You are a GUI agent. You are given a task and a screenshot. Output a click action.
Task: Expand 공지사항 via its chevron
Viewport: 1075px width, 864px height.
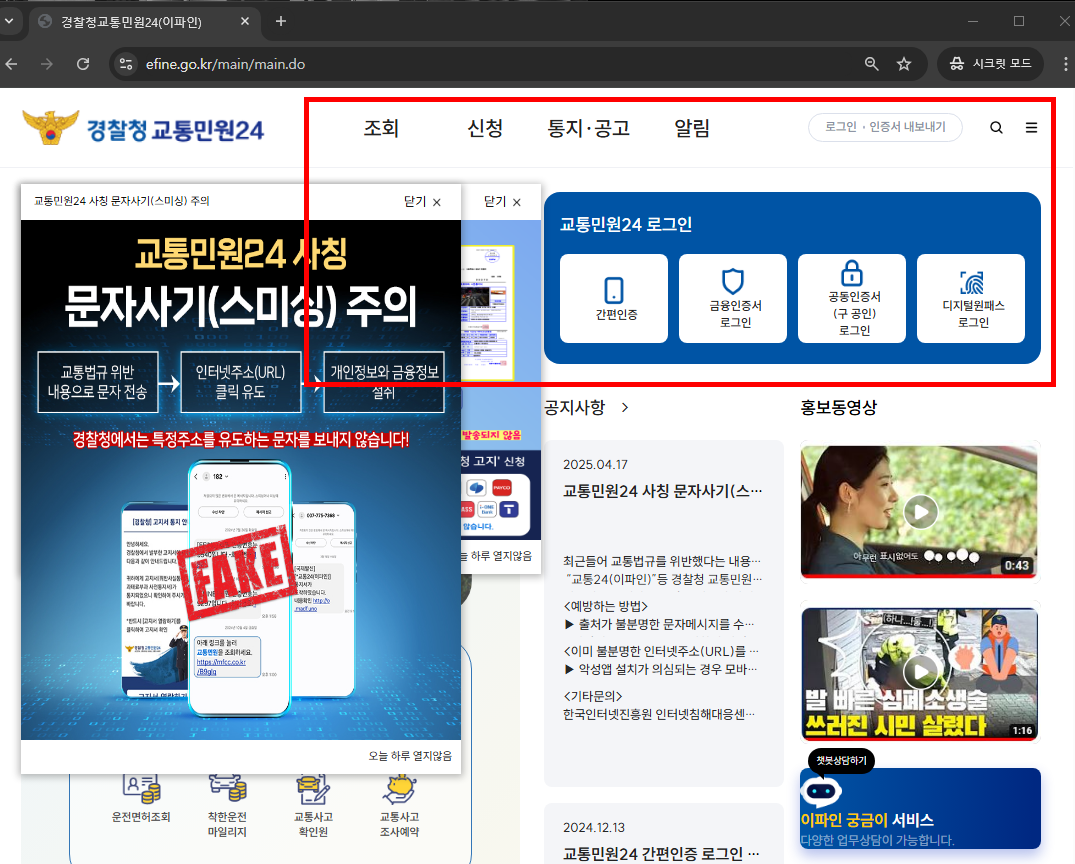624,407
